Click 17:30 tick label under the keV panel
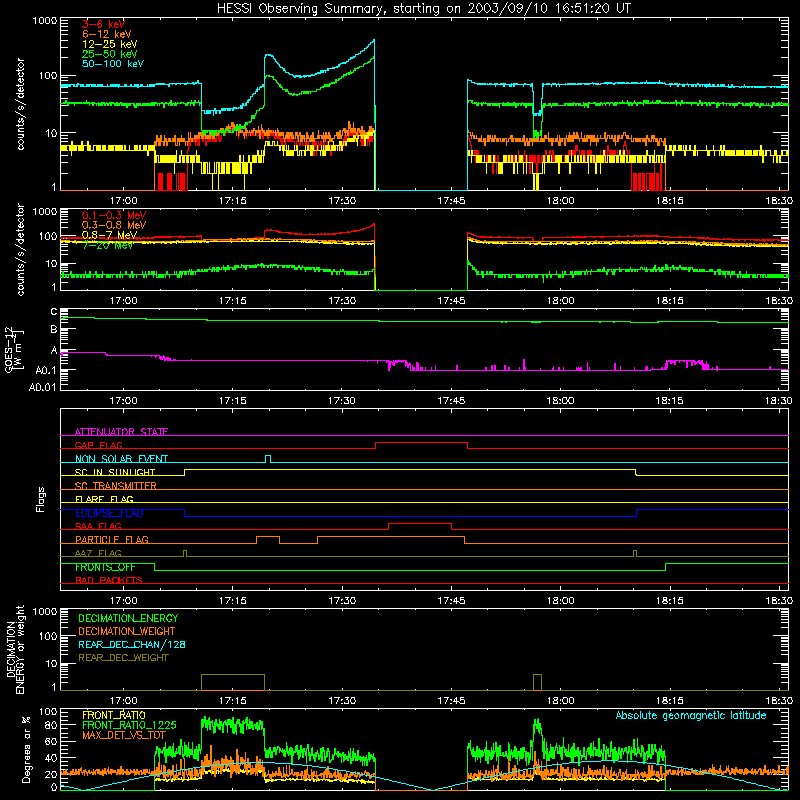The height and width of the screenshot is (800, 800). tap(342, 201)
